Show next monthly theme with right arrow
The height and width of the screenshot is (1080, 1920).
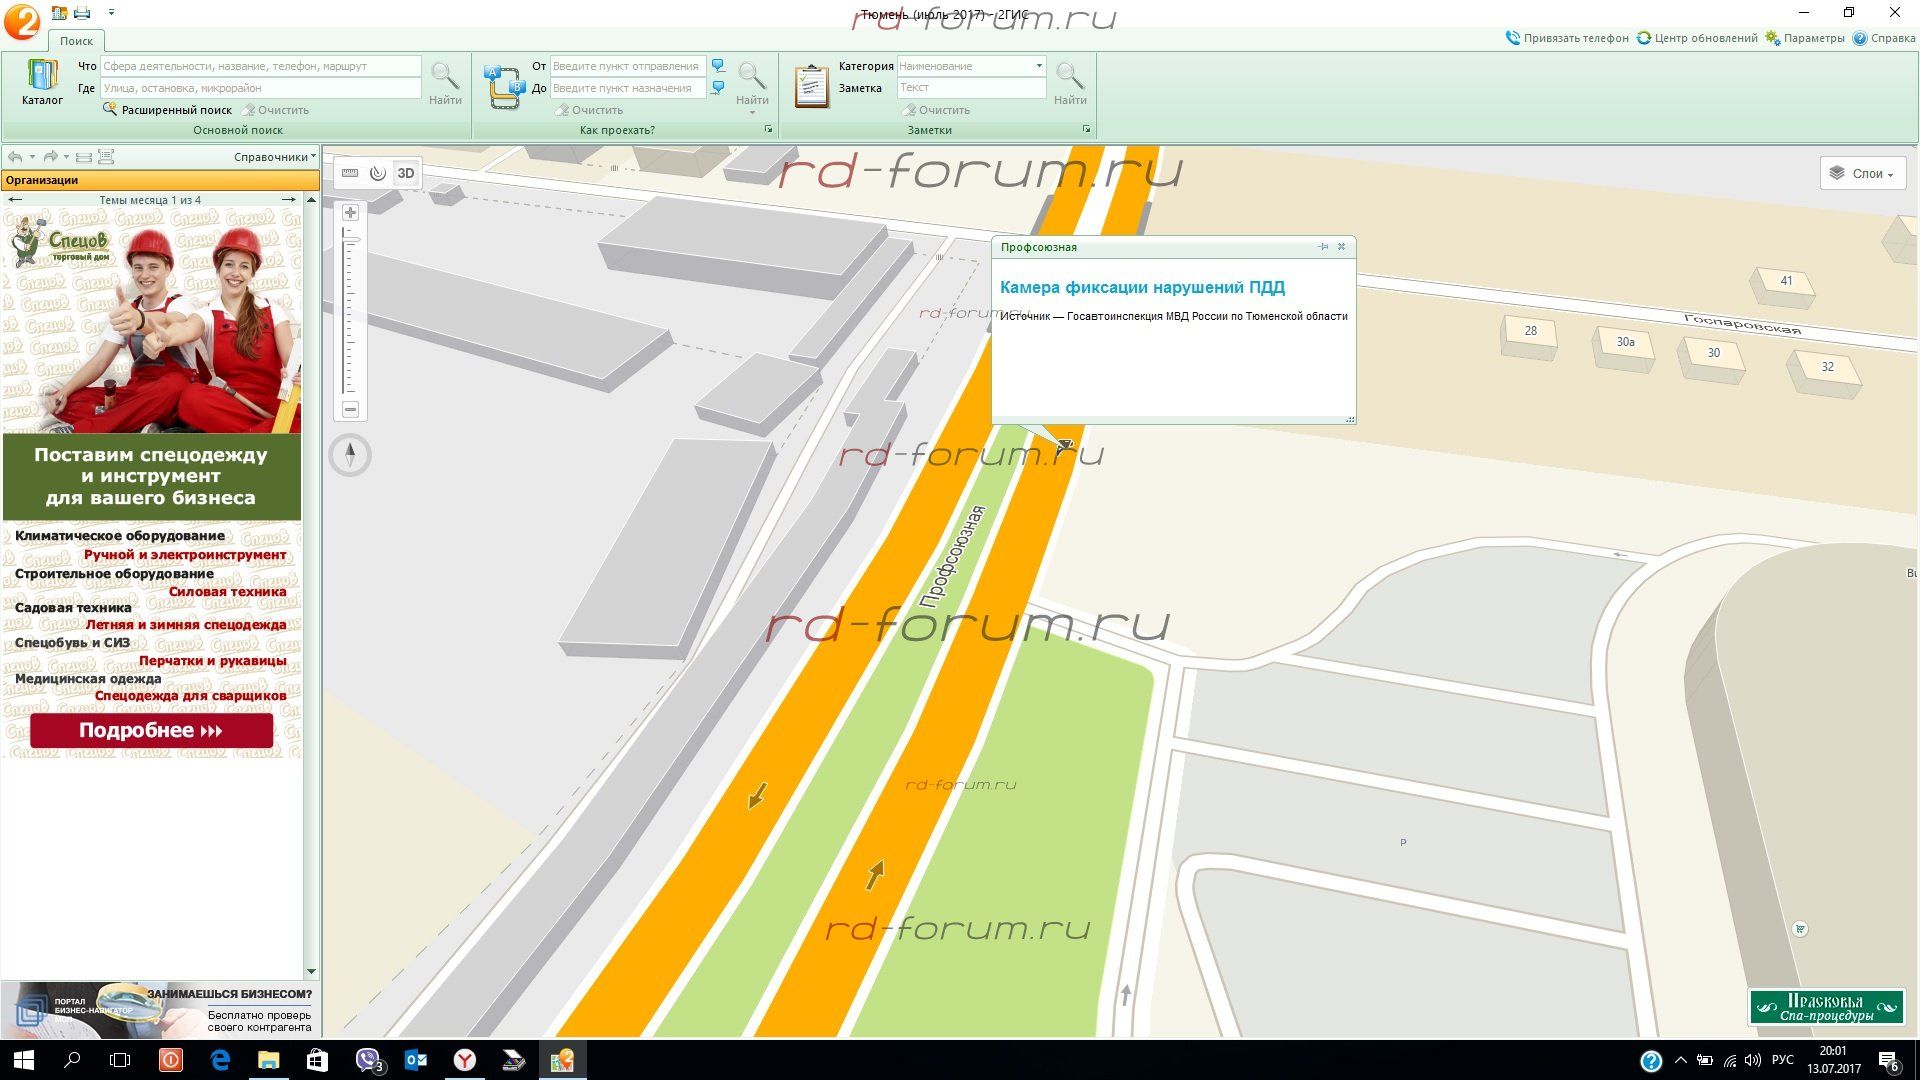point(289,200)
